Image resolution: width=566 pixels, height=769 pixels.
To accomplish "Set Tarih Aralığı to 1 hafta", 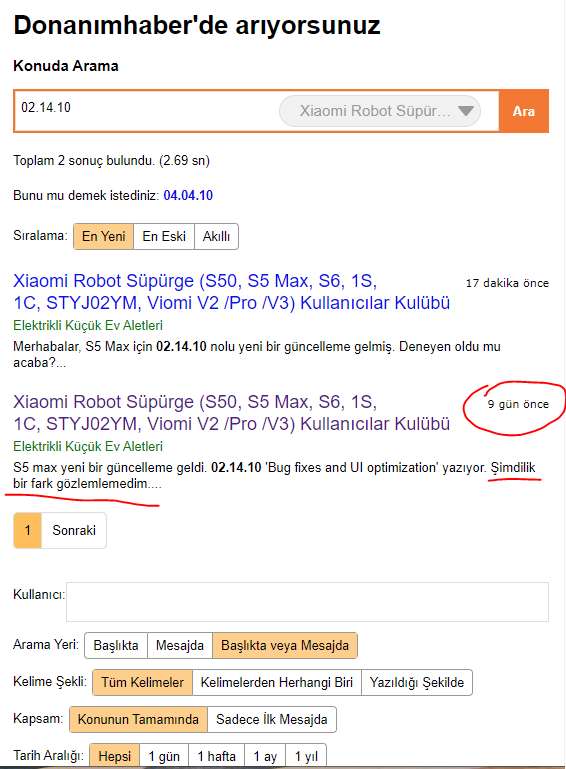I will coord(216,756).
